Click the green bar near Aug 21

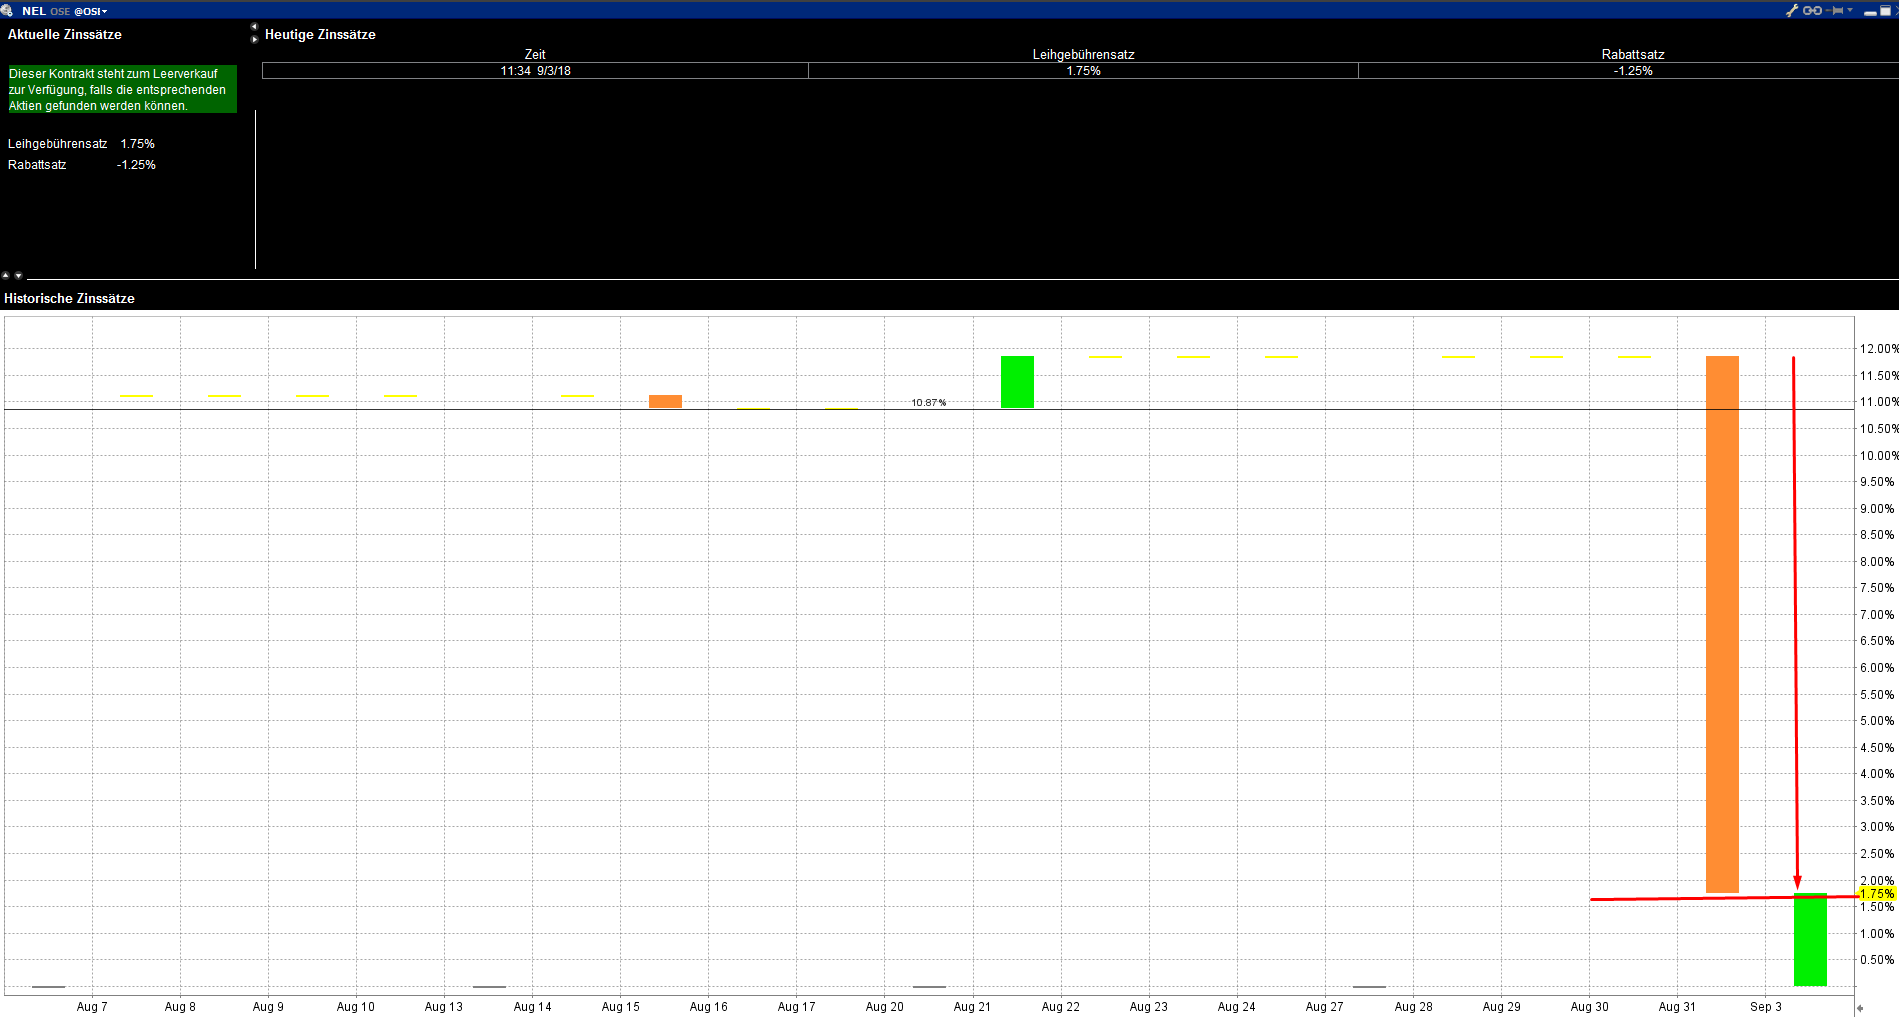pos(1017,382)
